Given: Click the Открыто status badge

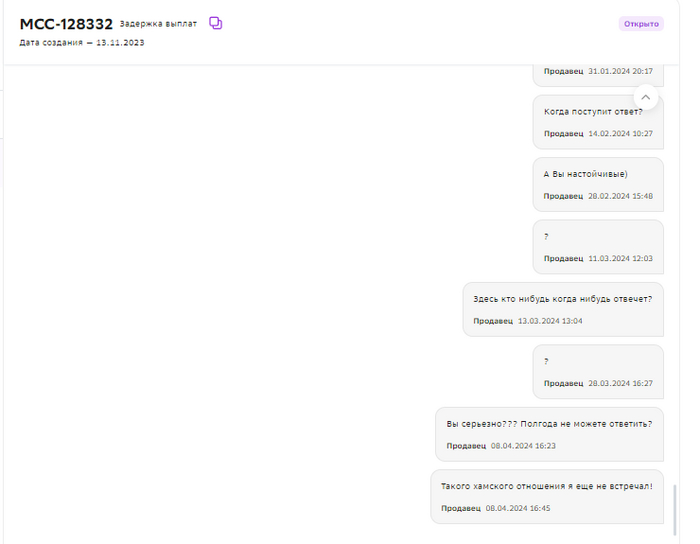Looking at the screenshot, I should point(641,24).
